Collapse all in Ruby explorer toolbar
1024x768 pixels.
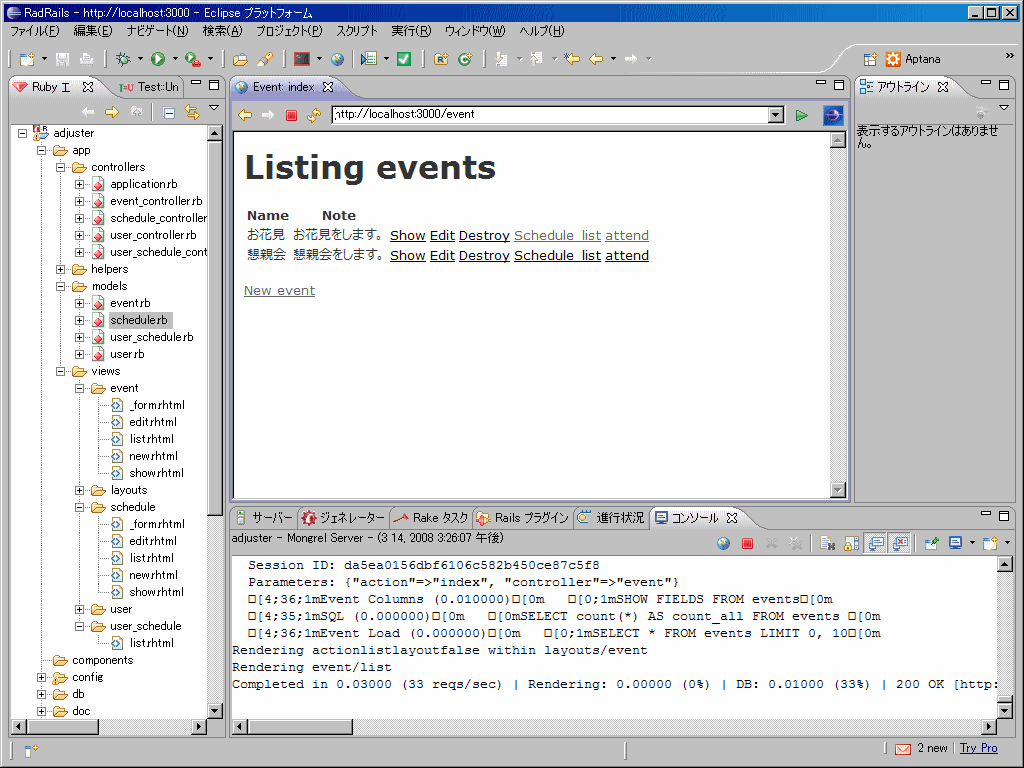pos(168,112)
